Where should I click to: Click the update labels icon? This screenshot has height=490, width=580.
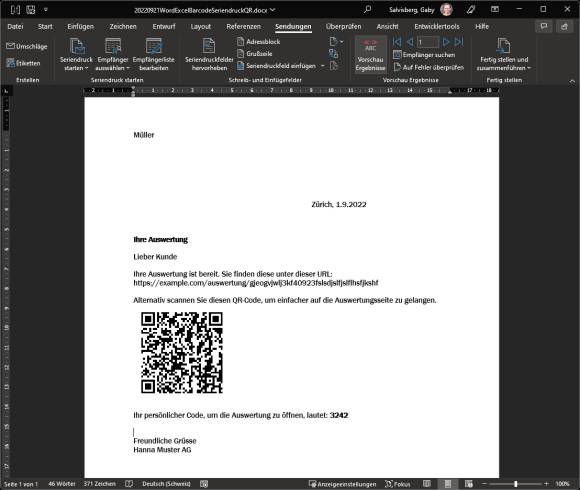click(x=334, y=66)
